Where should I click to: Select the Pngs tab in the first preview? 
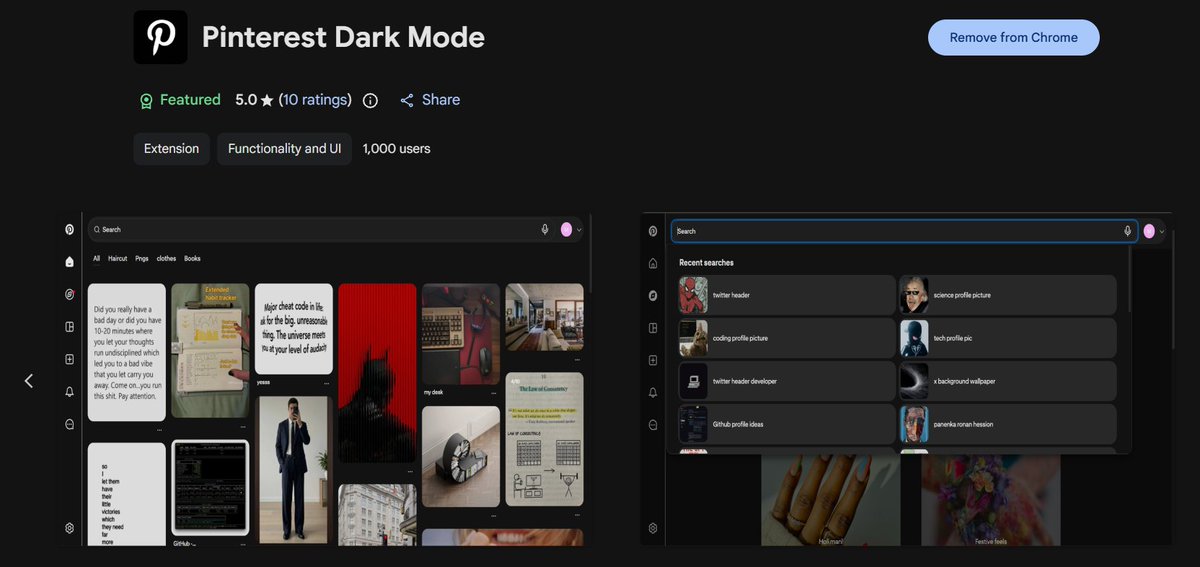point(142,258)
